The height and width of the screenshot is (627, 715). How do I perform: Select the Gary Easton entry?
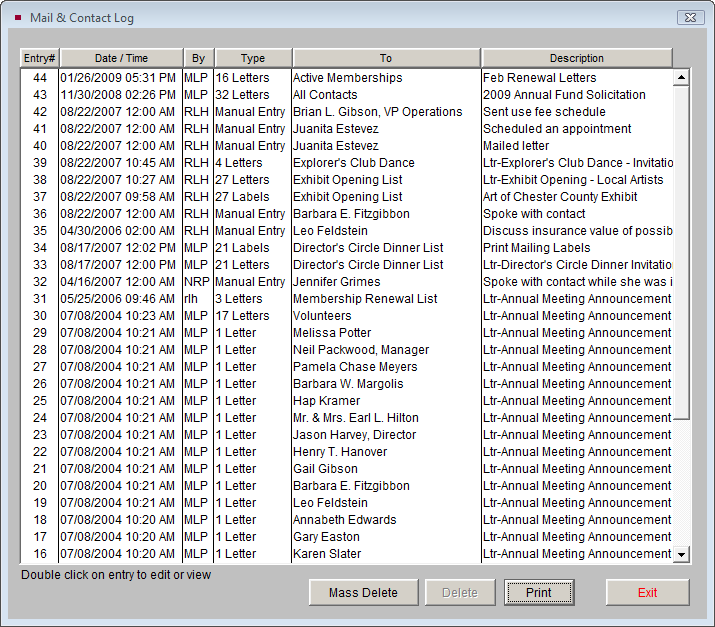pyautogui.click(x=347, y=537)
